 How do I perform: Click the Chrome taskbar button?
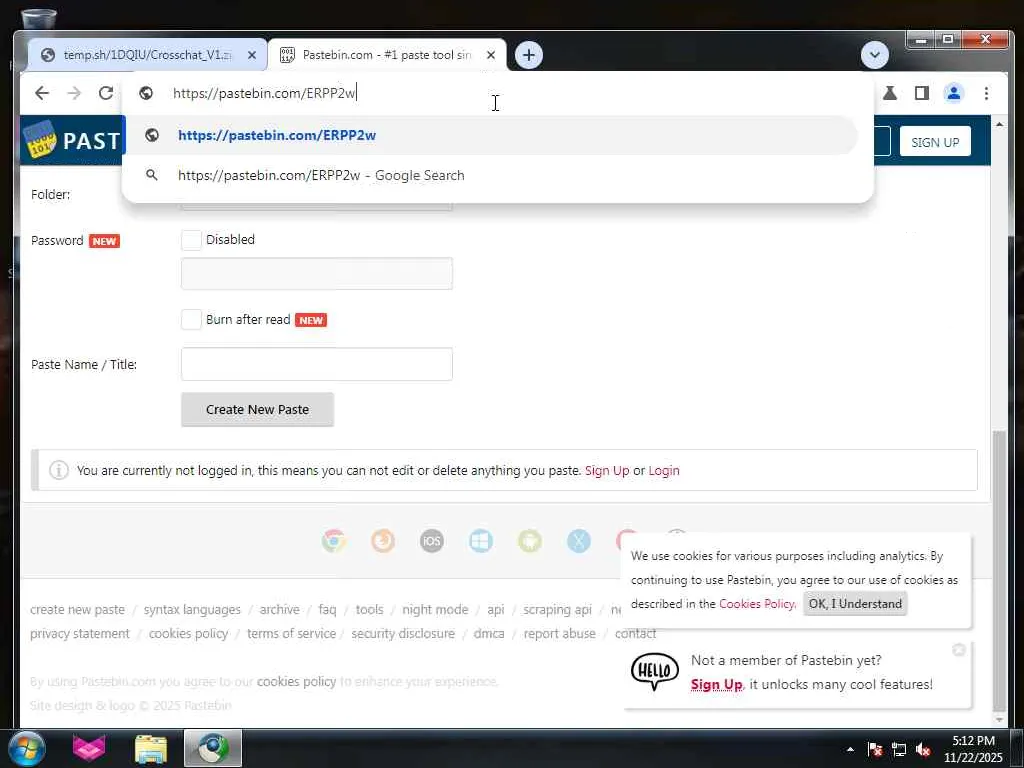(x=212, y=748)
